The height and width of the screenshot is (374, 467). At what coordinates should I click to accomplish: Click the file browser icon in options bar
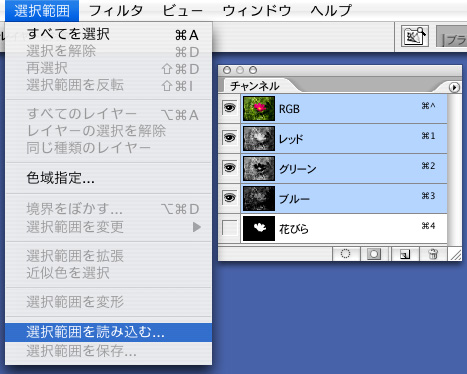[x=415, y=36]
